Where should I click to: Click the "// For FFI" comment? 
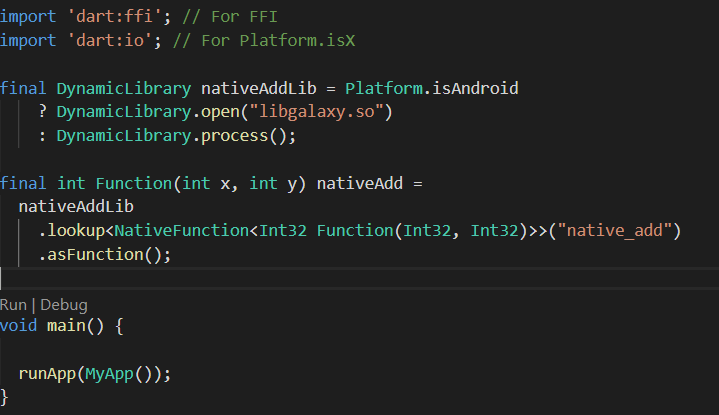230,17
